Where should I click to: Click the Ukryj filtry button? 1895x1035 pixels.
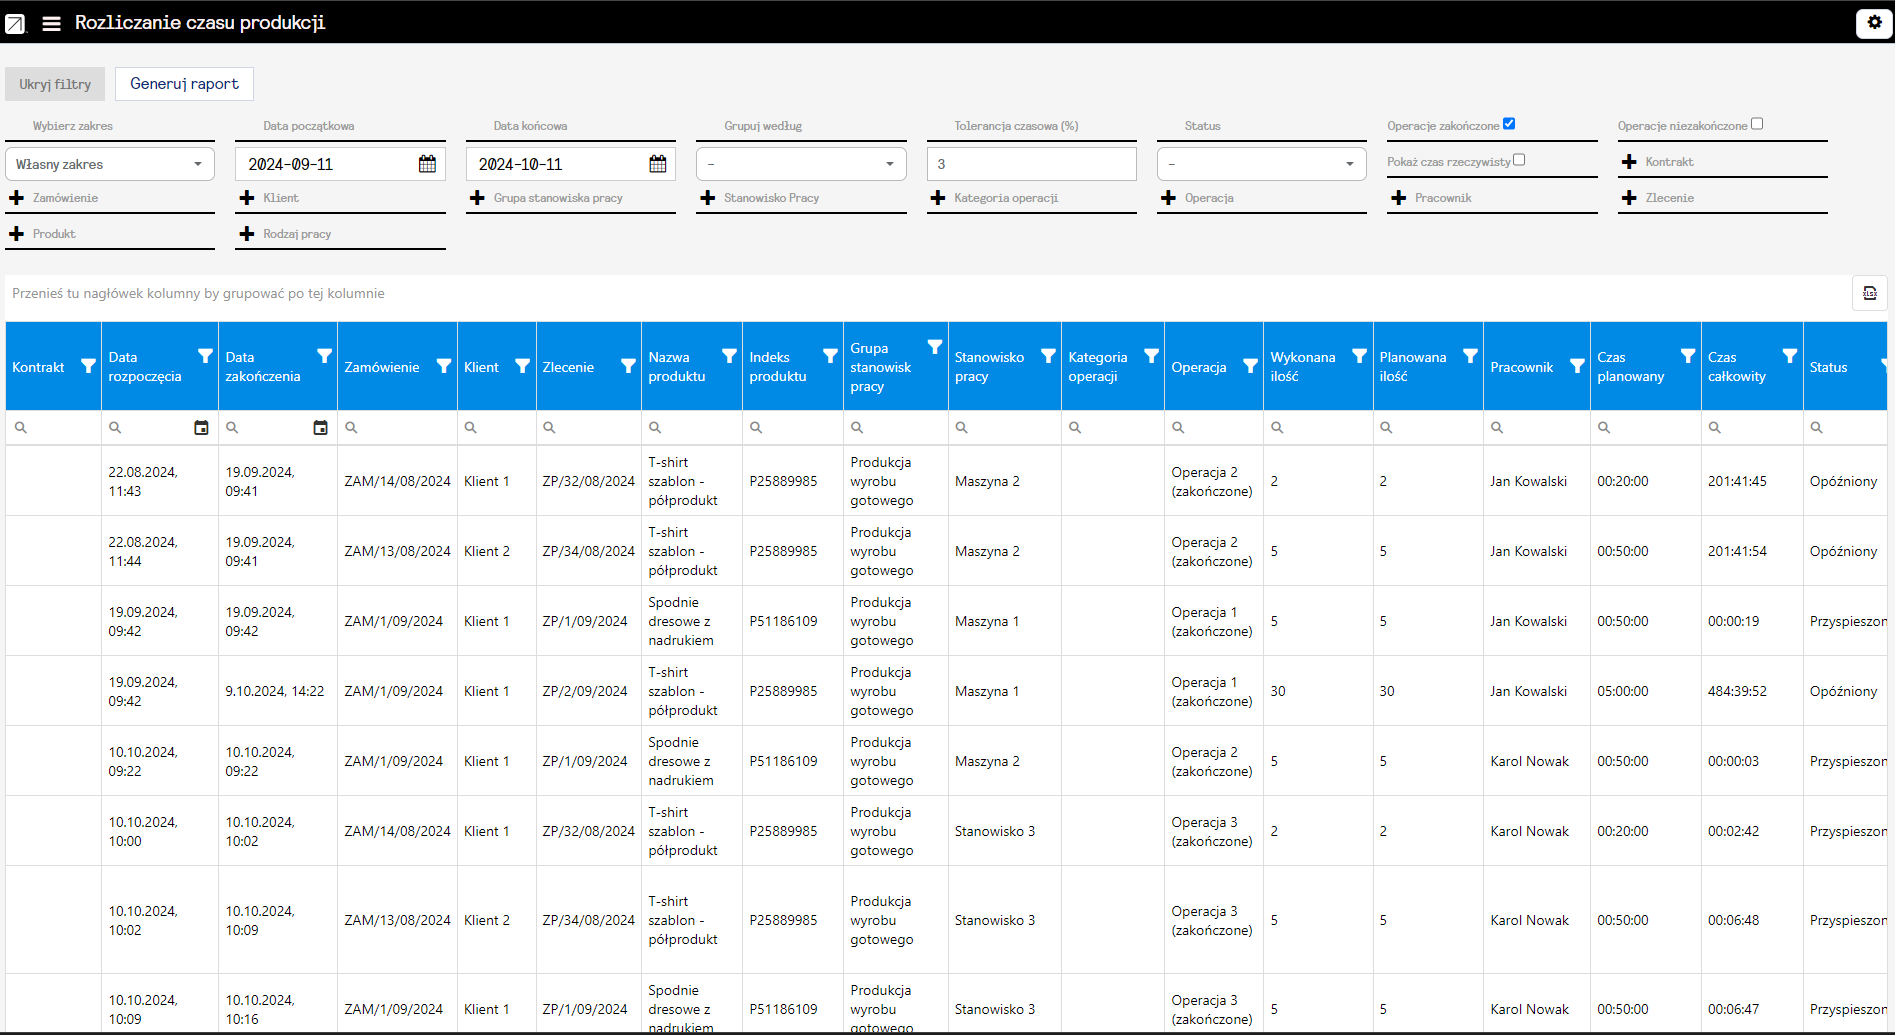(55, 84)
